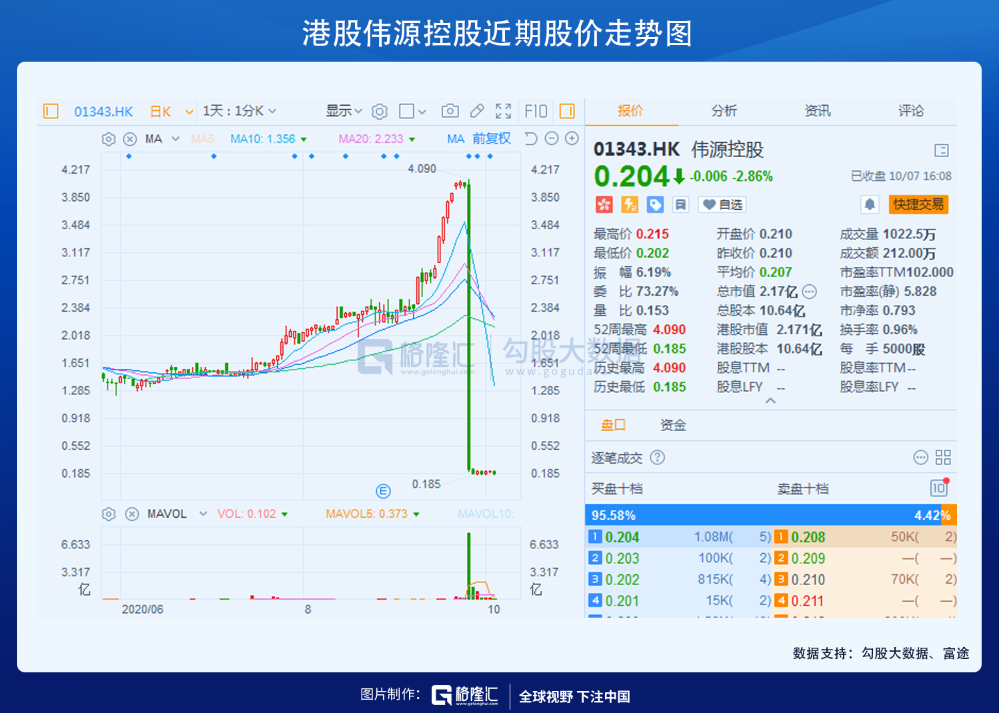This screenshot has height=713, width=999.
Task: Click the E event marker on the chart
Action: (x=383, y=491)
